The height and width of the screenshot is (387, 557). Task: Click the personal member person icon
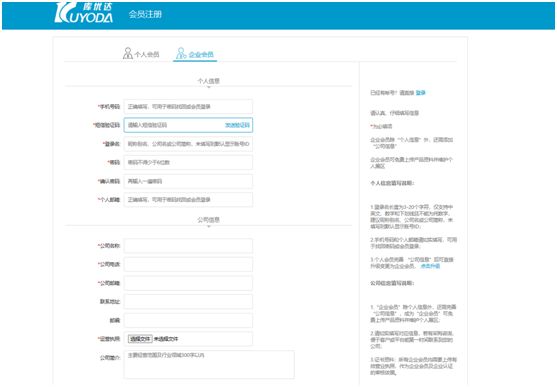[x=128, y=53]
